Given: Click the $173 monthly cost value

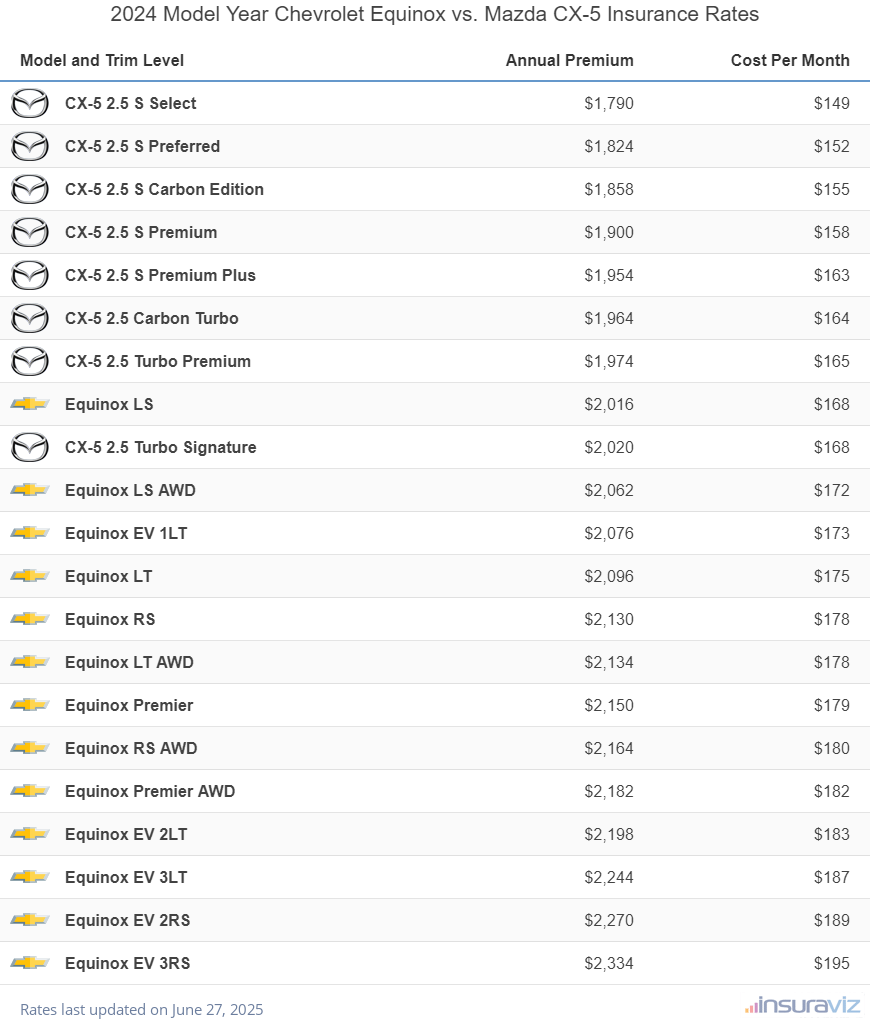Looking at the screenshot, I should [831, 533].
